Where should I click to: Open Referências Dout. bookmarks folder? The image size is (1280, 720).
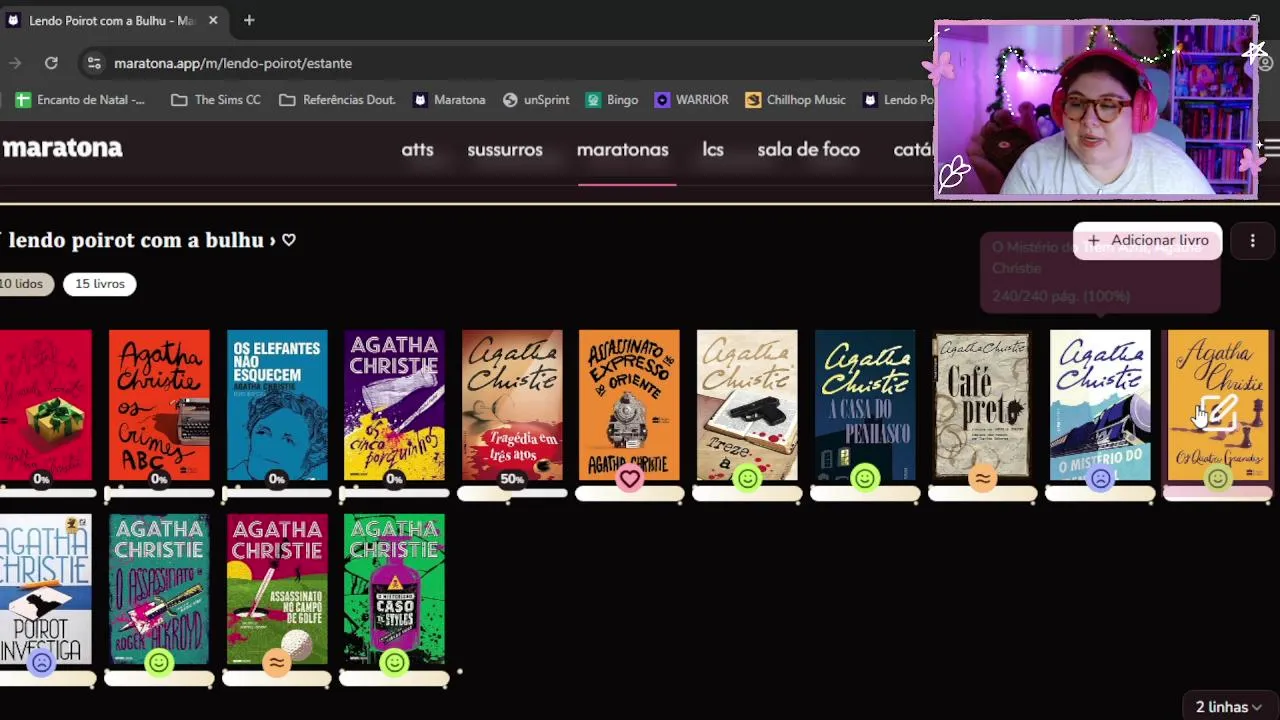[x=337, y=100]
